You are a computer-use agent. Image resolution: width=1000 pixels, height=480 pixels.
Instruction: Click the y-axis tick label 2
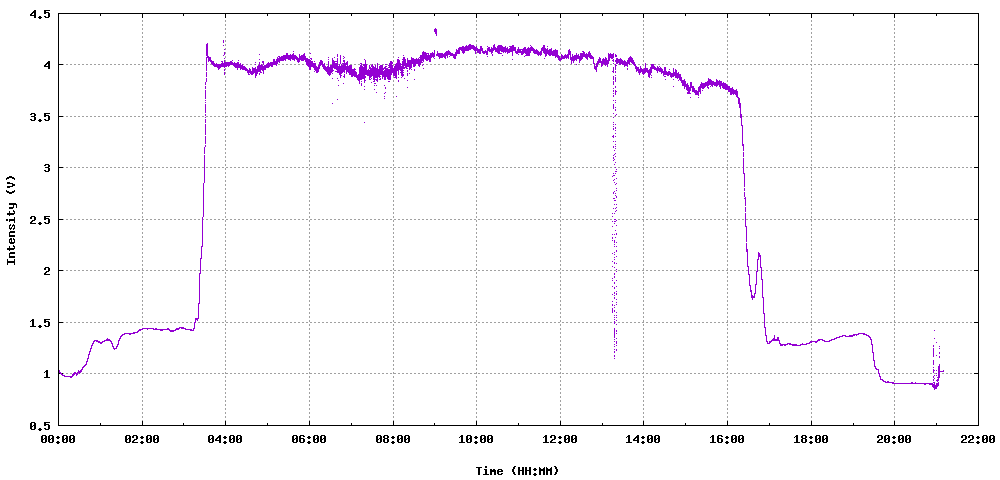pos(47,271)
